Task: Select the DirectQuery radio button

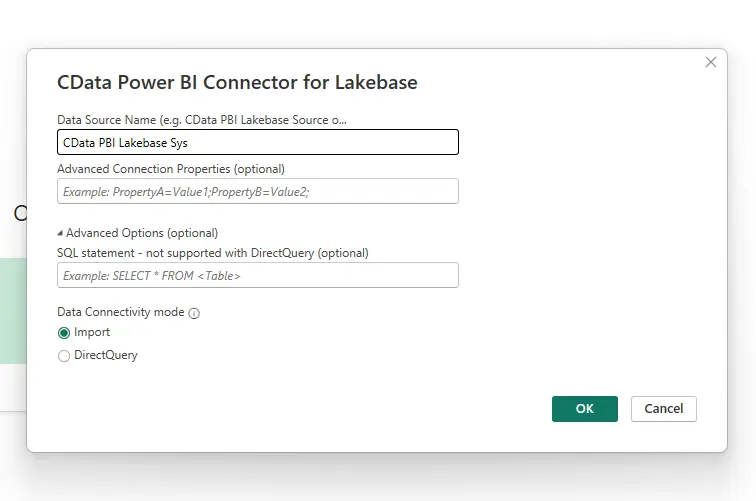Action: coord(64,356)
